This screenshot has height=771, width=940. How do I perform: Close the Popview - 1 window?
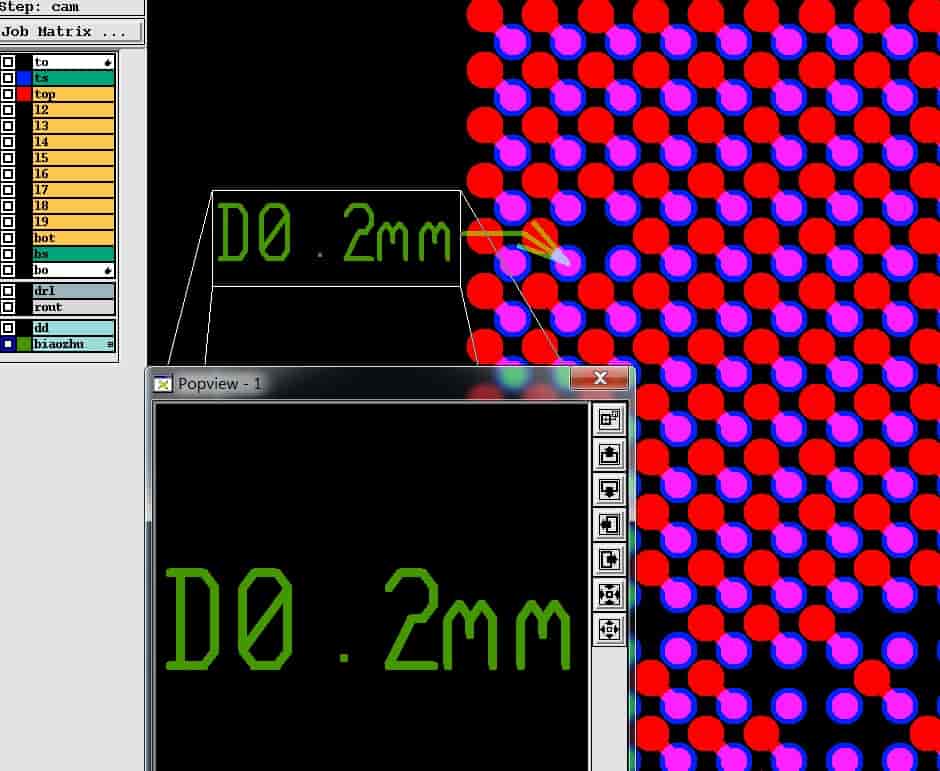tap(600, 378)
